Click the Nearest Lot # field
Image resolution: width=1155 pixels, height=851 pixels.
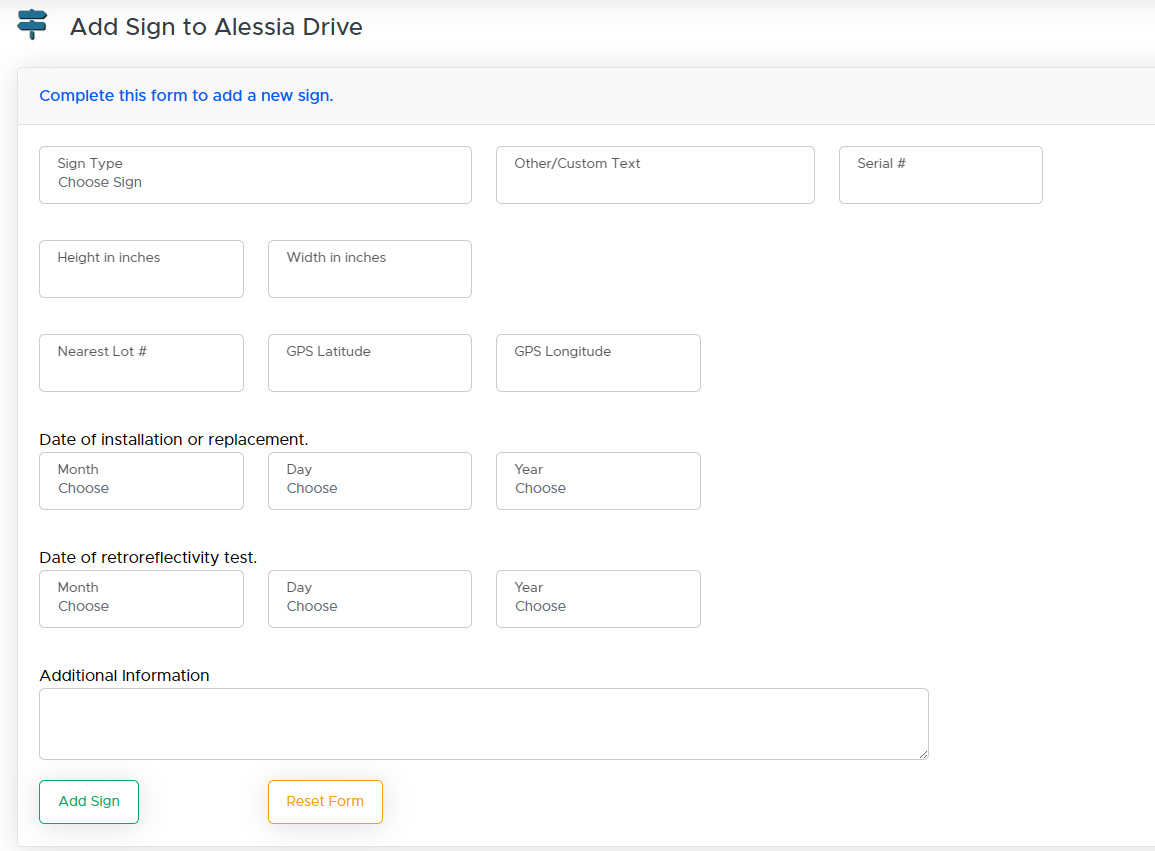click(141, 364)
